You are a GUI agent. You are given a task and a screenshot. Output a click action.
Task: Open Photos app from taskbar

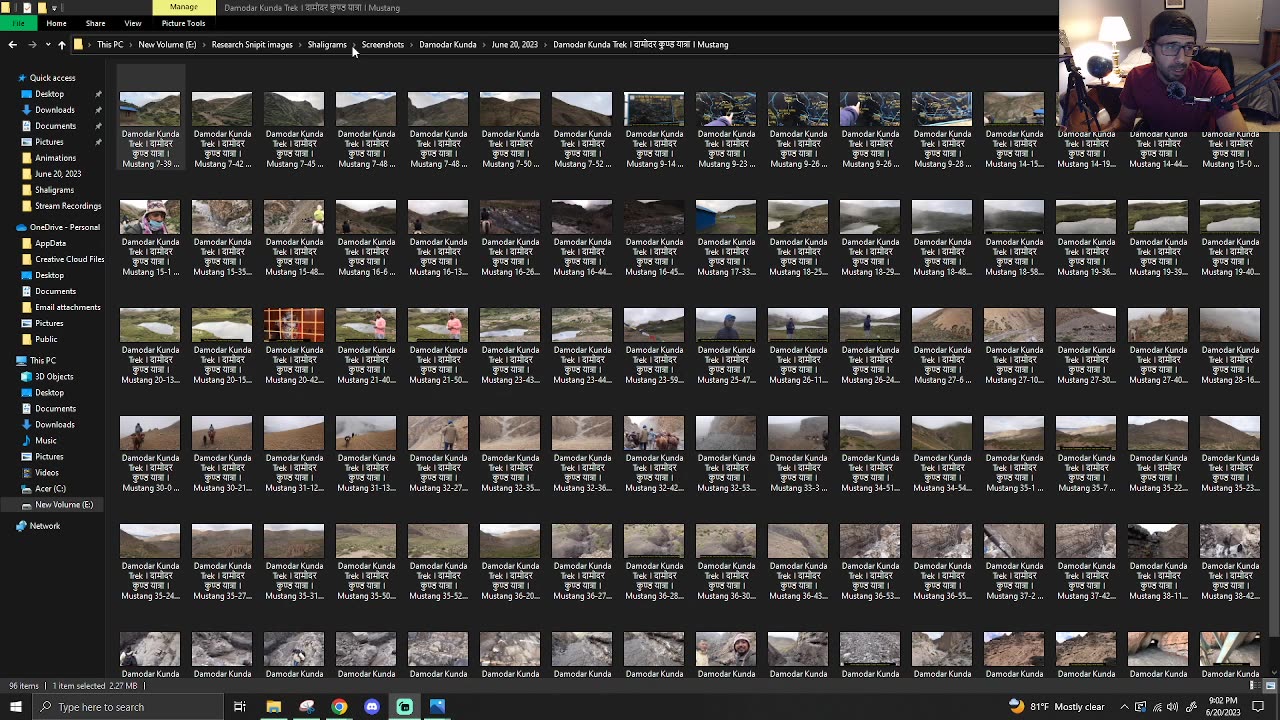pyautogui.click(x=437, y=707)
